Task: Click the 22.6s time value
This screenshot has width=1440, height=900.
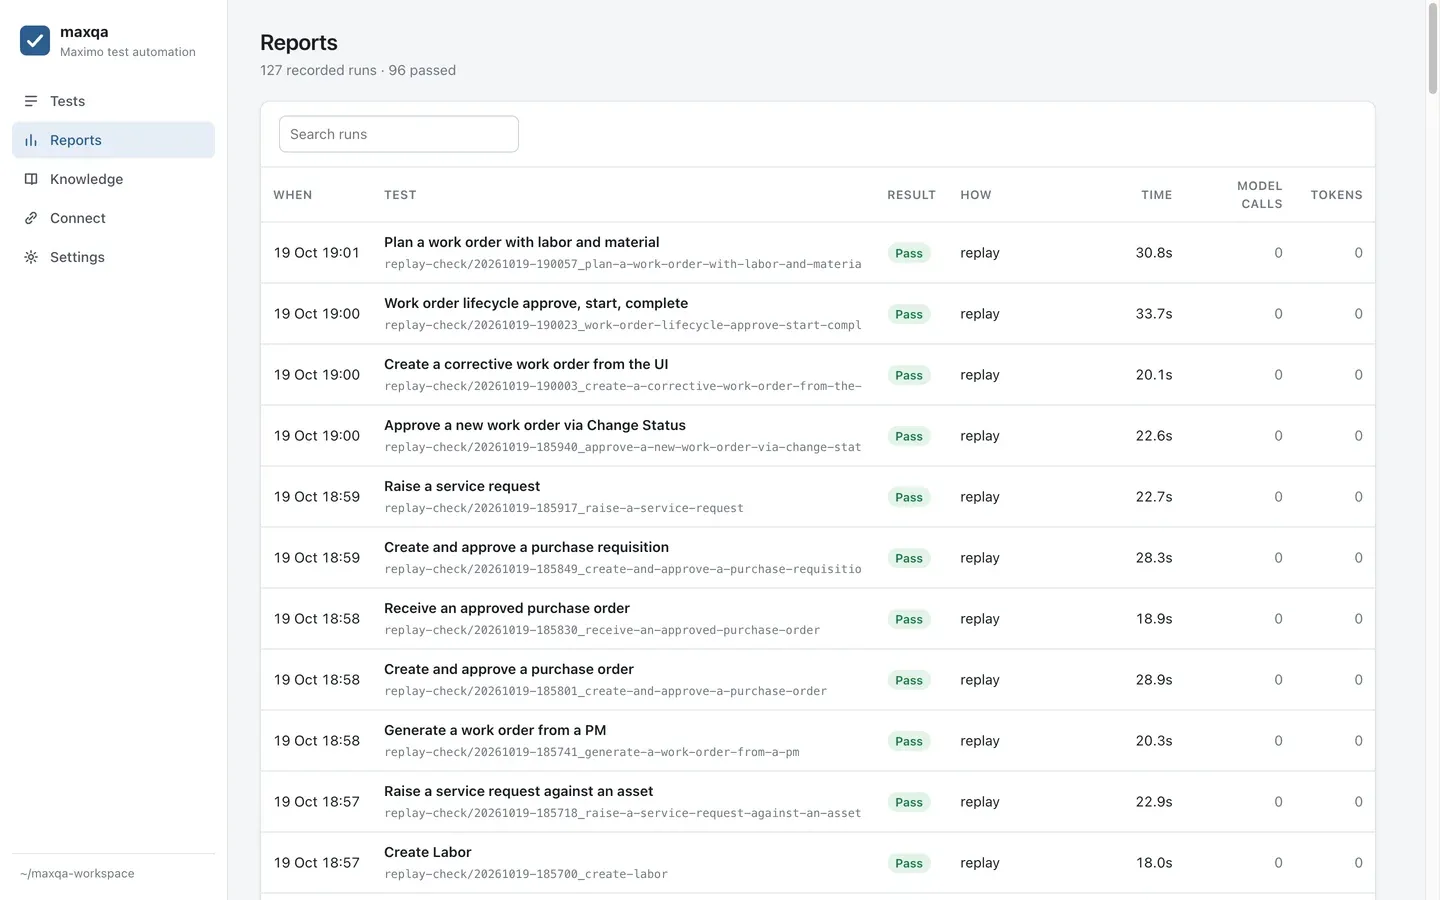Action: click(1154, 436)
